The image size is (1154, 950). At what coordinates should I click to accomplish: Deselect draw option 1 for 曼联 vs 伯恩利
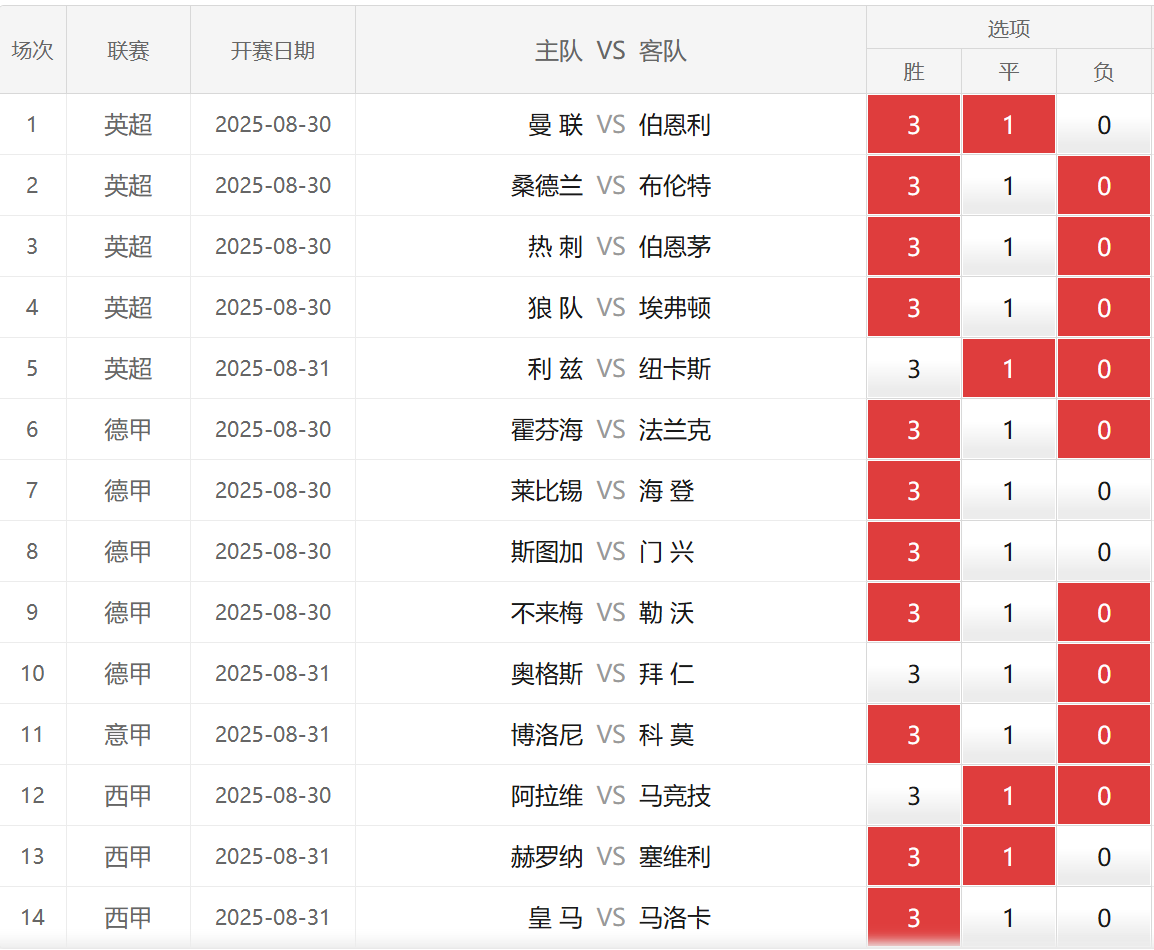[1008, 124]
